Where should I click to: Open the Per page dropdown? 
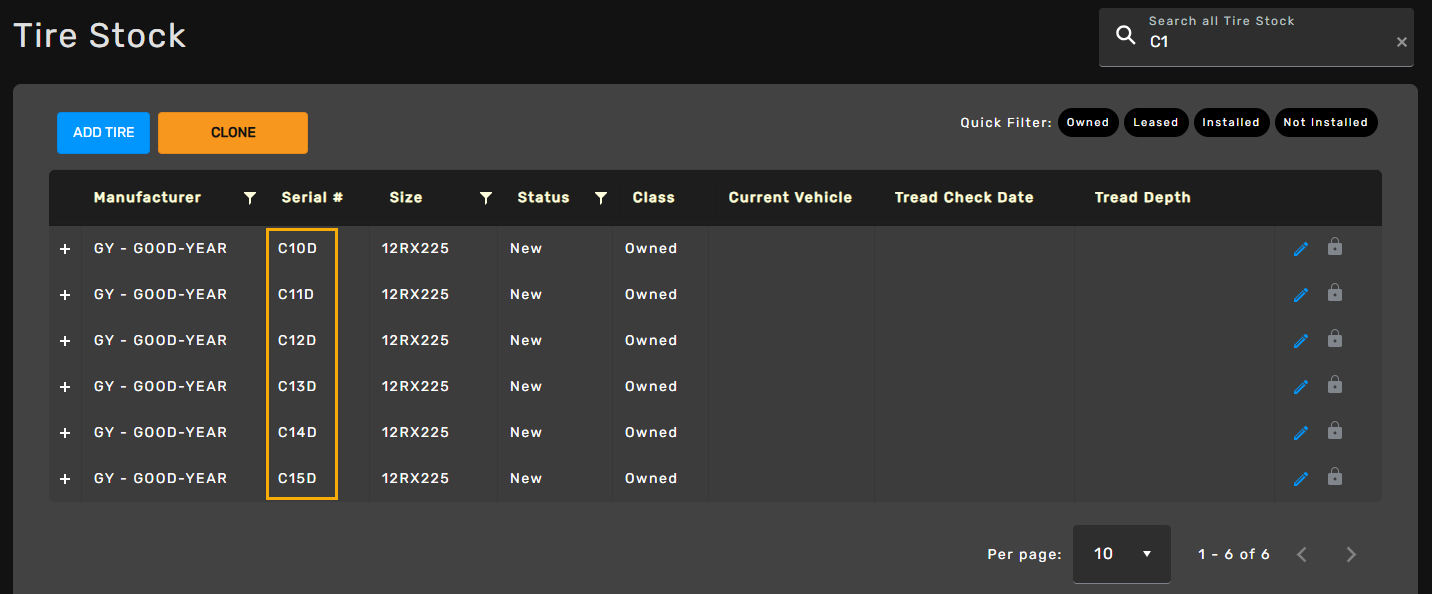point(1121,554)
